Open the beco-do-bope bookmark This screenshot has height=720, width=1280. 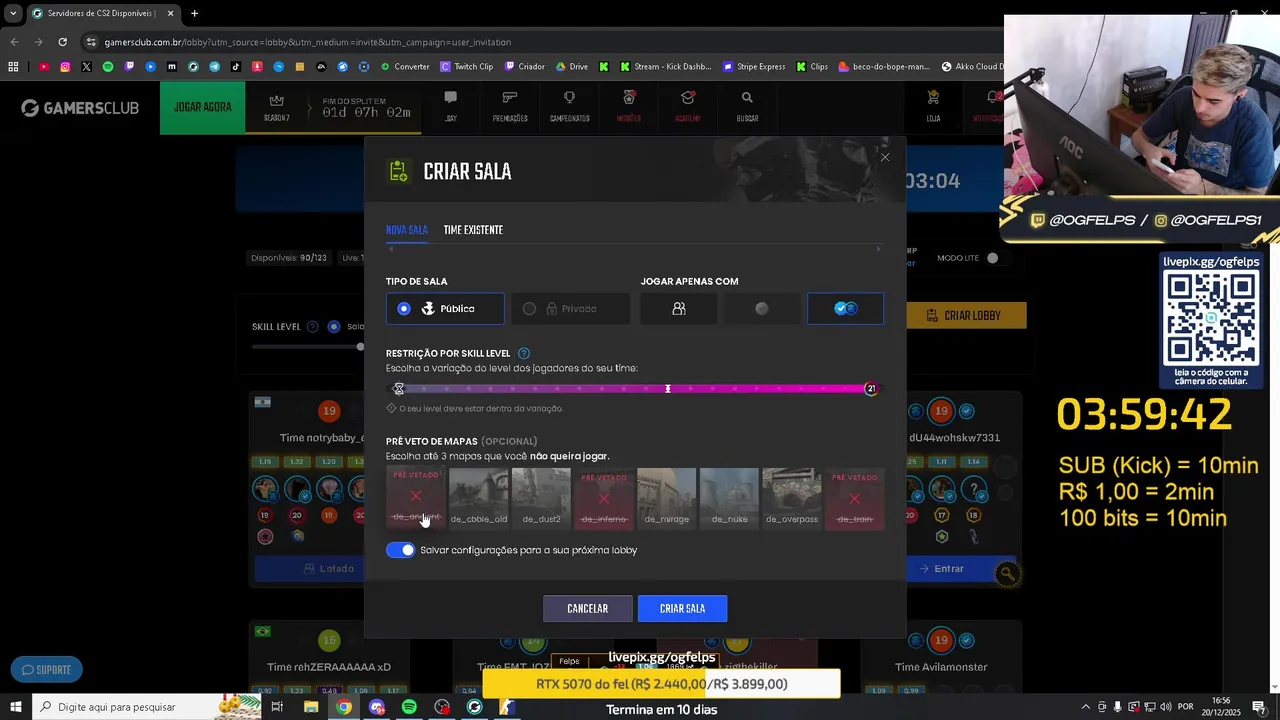point(885,67)
